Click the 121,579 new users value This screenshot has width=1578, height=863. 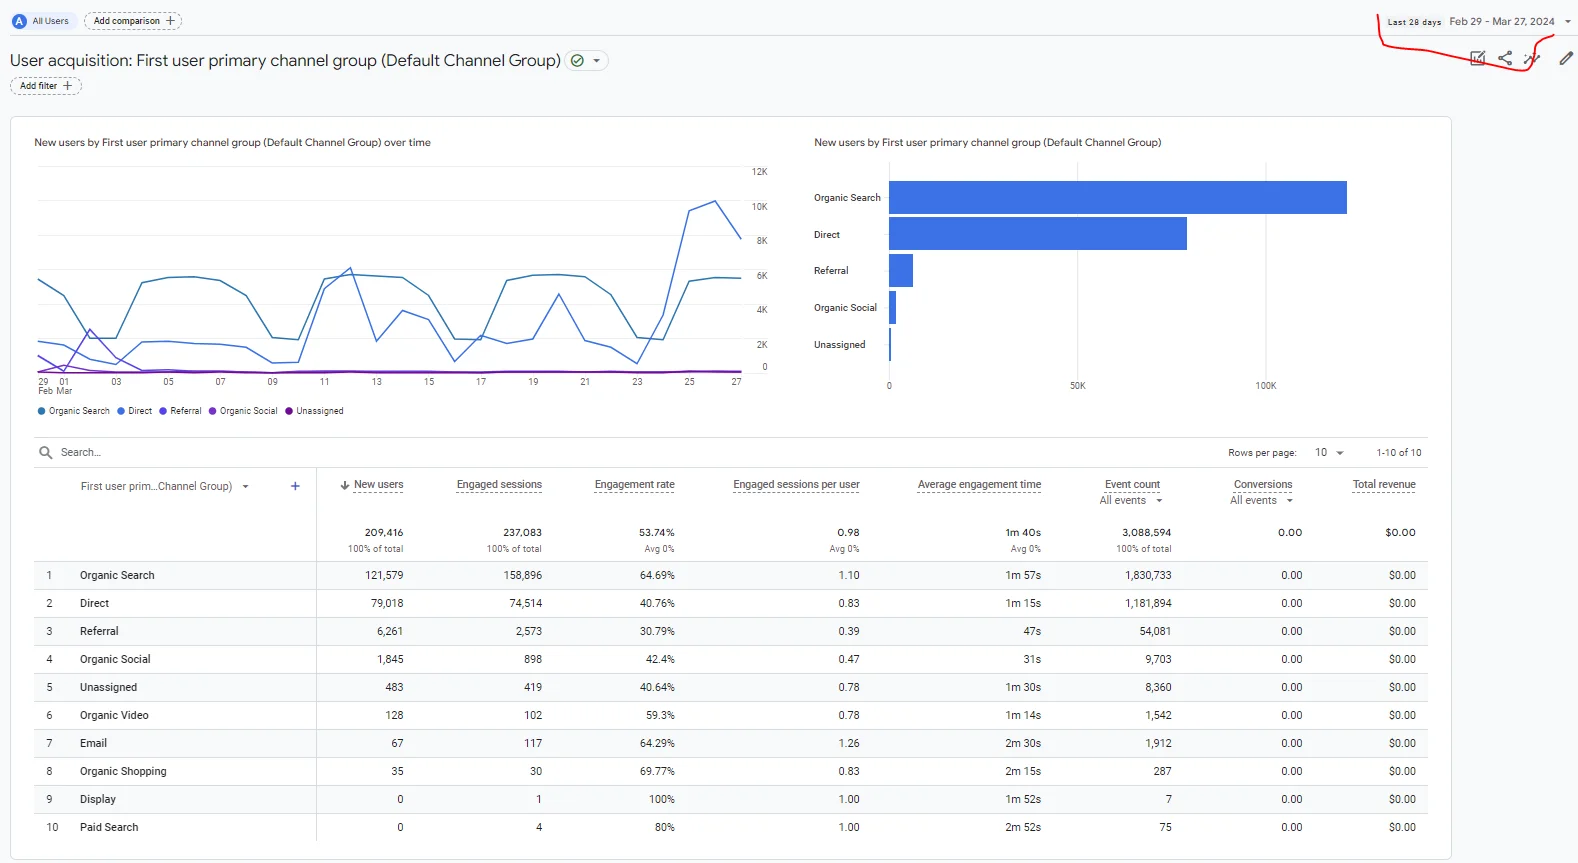pos(384,576)
